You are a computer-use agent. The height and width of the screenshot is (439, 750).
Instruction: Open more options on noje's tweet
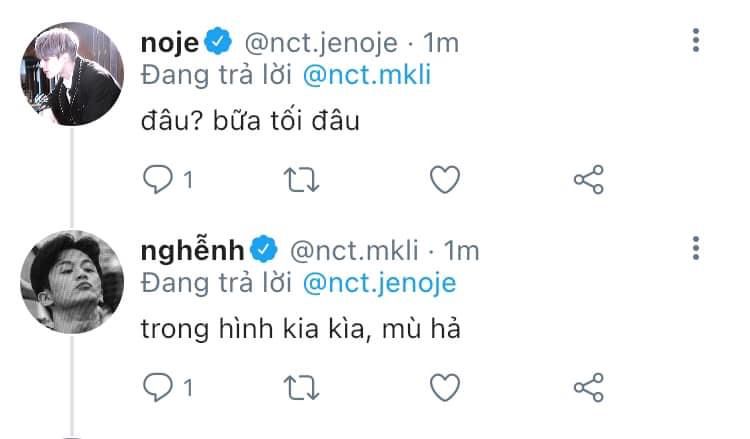696,42
